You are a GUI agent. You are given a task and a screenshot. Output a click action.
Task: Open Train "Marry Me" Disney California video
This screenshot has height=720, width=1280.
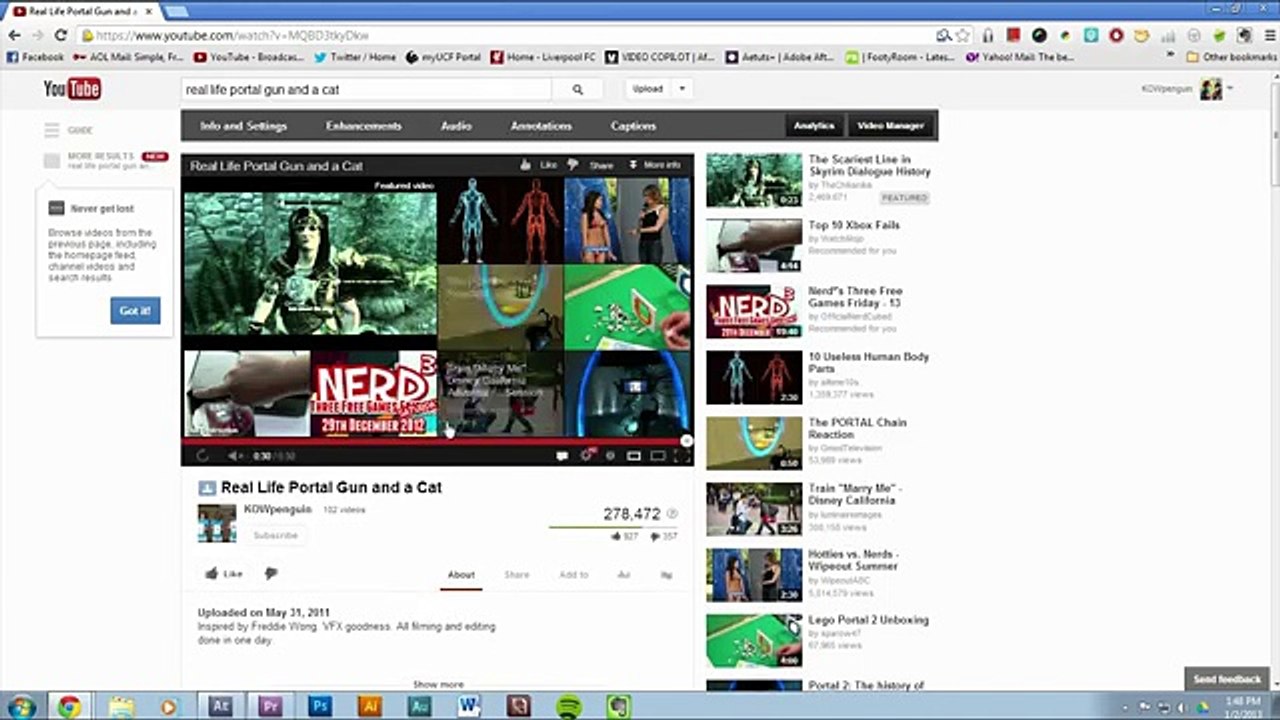[855, 494]
